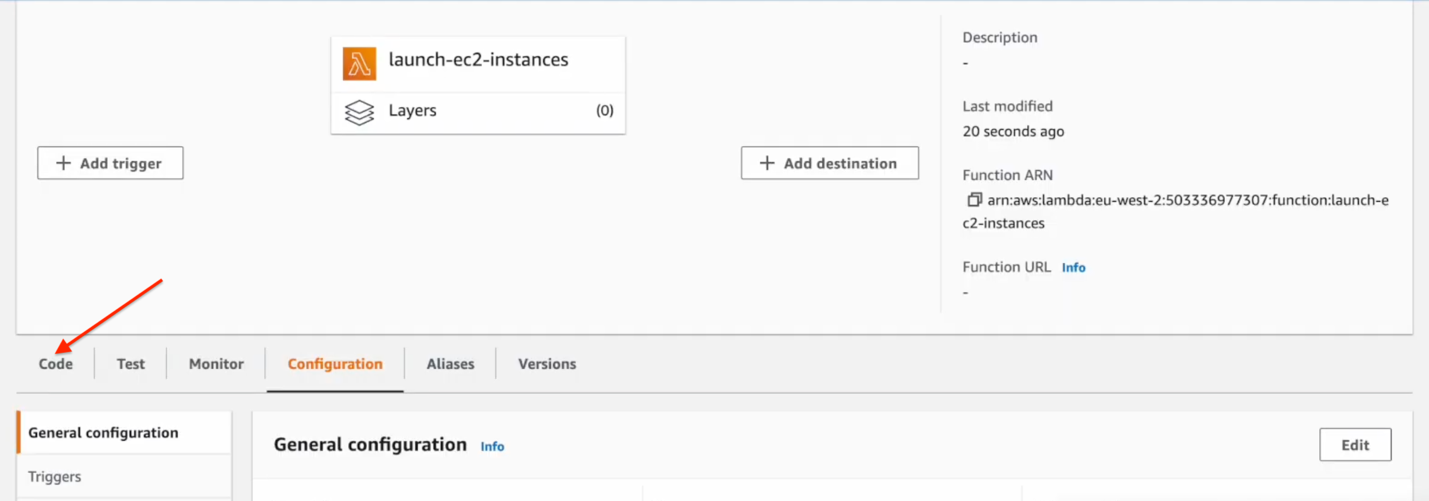Click the Function ARN value text
Screen dimensions: 1429x501
(x=1176, y=211)
